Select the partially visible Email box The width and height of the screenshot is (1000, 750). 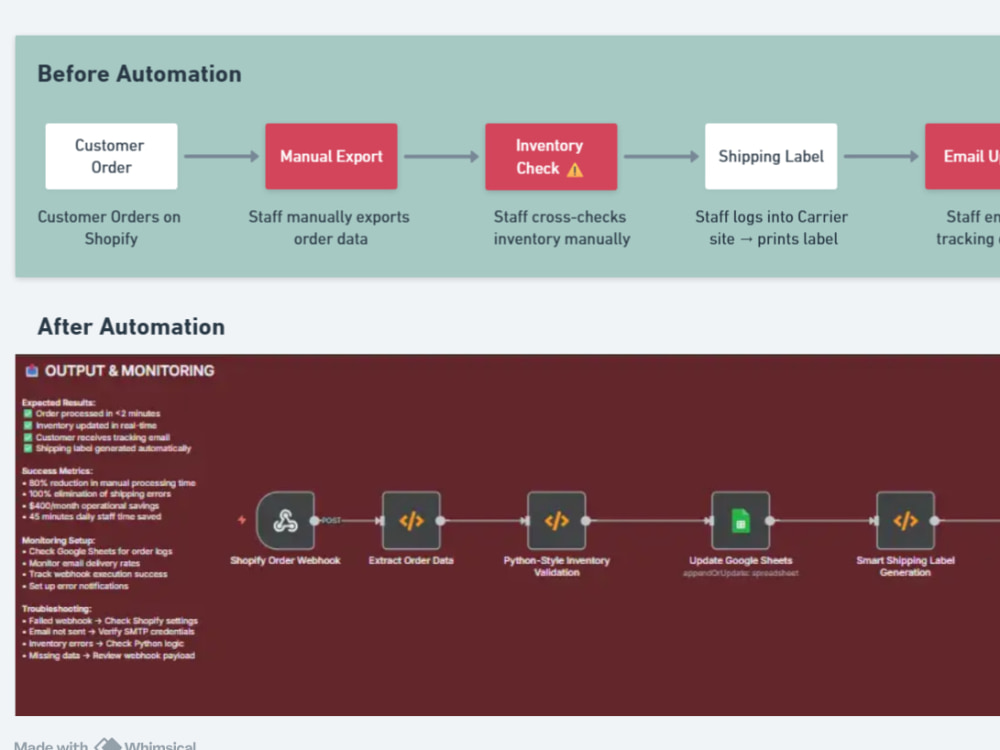point(962,156)
